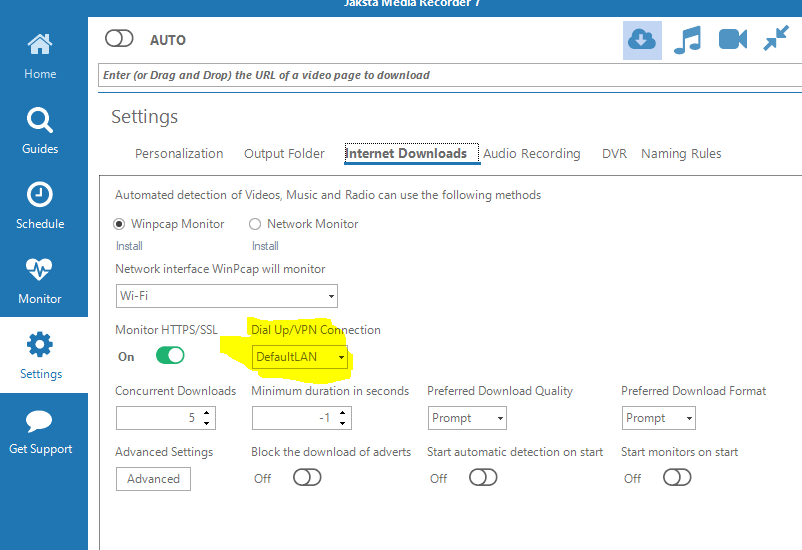The image size is (802, 550).
Task: Switch to the Audio Recording tab
Action: pyautogui.click(x=532, y=153)
